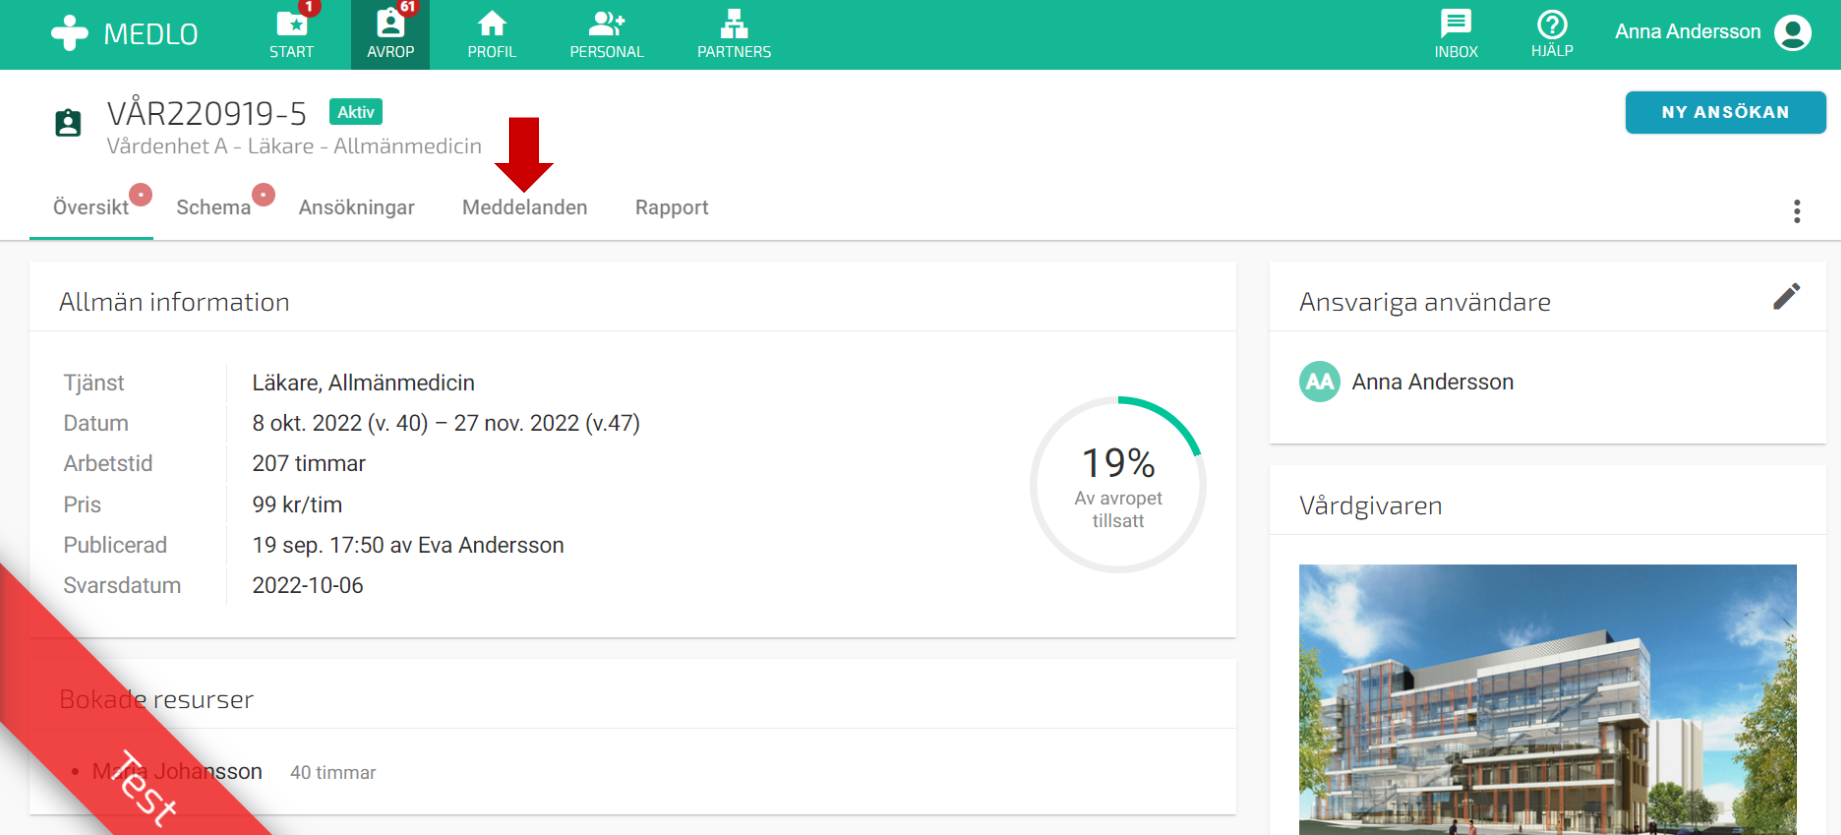Click the notification dot on Översikt tab

(141, 194)
